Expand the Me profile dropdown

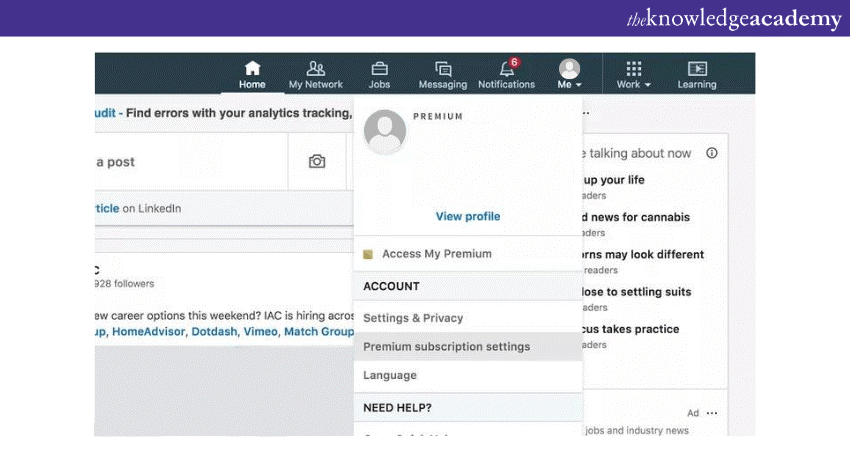[569, 75]
